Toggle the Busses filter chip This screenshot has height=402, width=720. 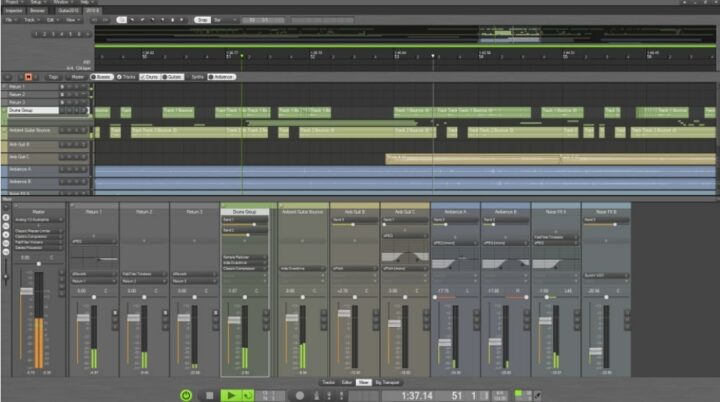point(102,76)
